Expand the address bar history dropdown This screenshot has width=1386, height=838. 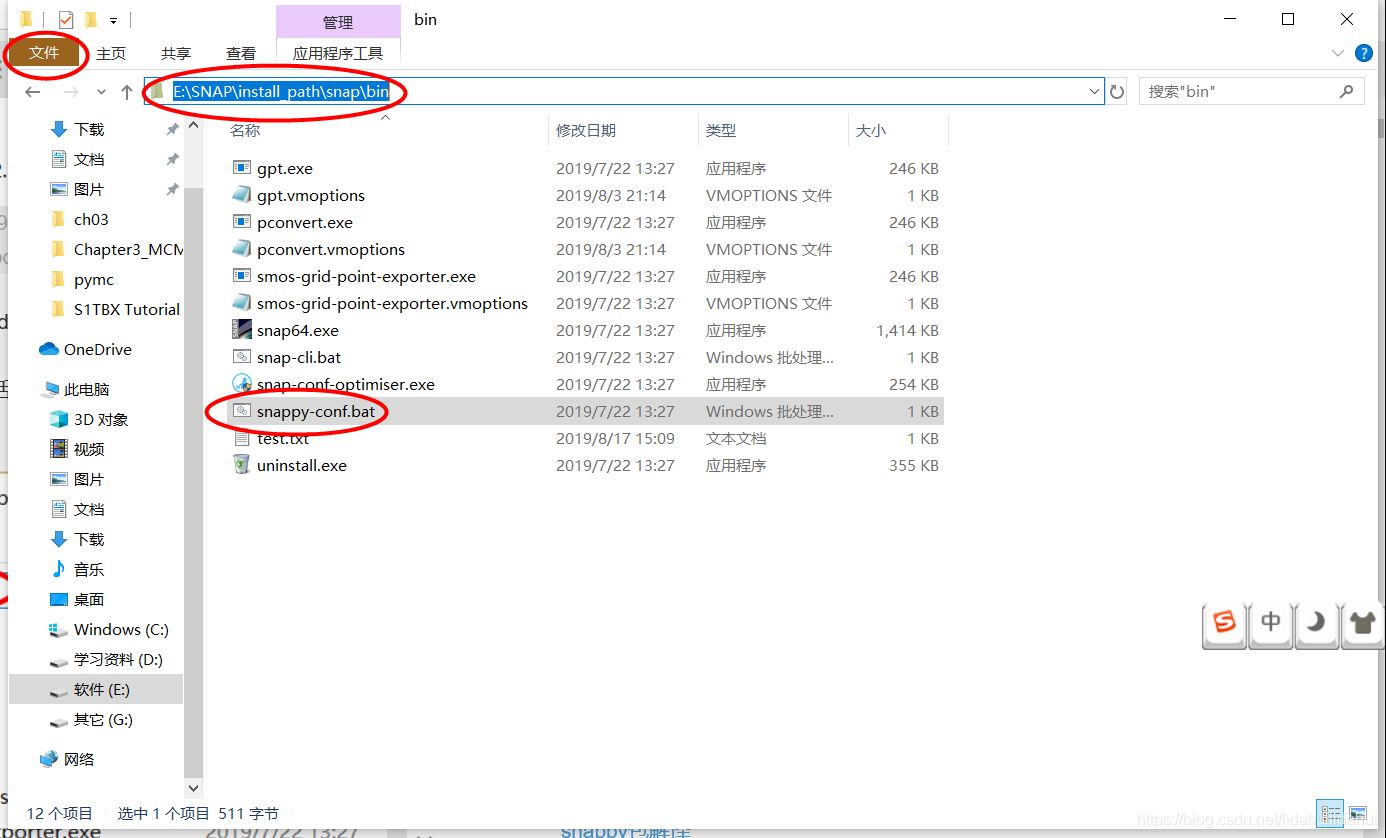tap(1094, 91)
